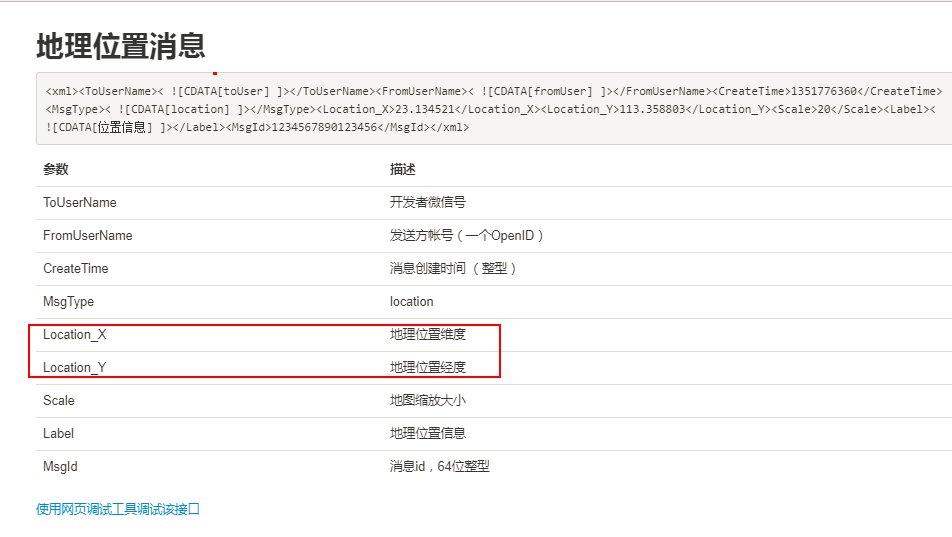
Task: Click the 地图缩放大小 description
Action: click(x=428, y=400)
